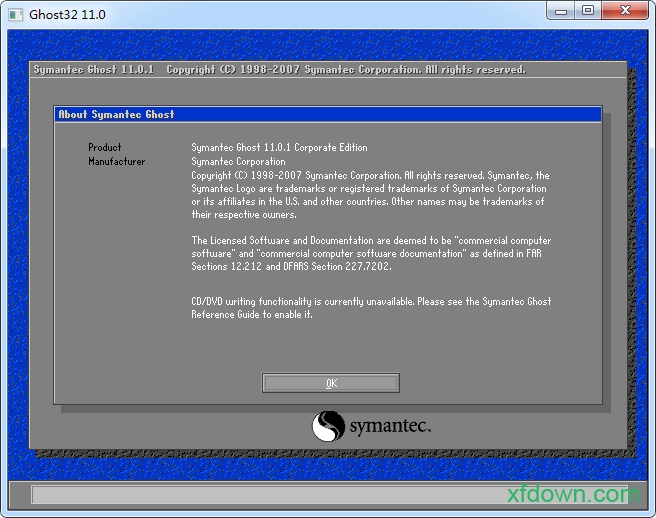Close the Ghost32 11.0 window
The width and height of the screenshot is (656, 518).
[x=625, y=11]
